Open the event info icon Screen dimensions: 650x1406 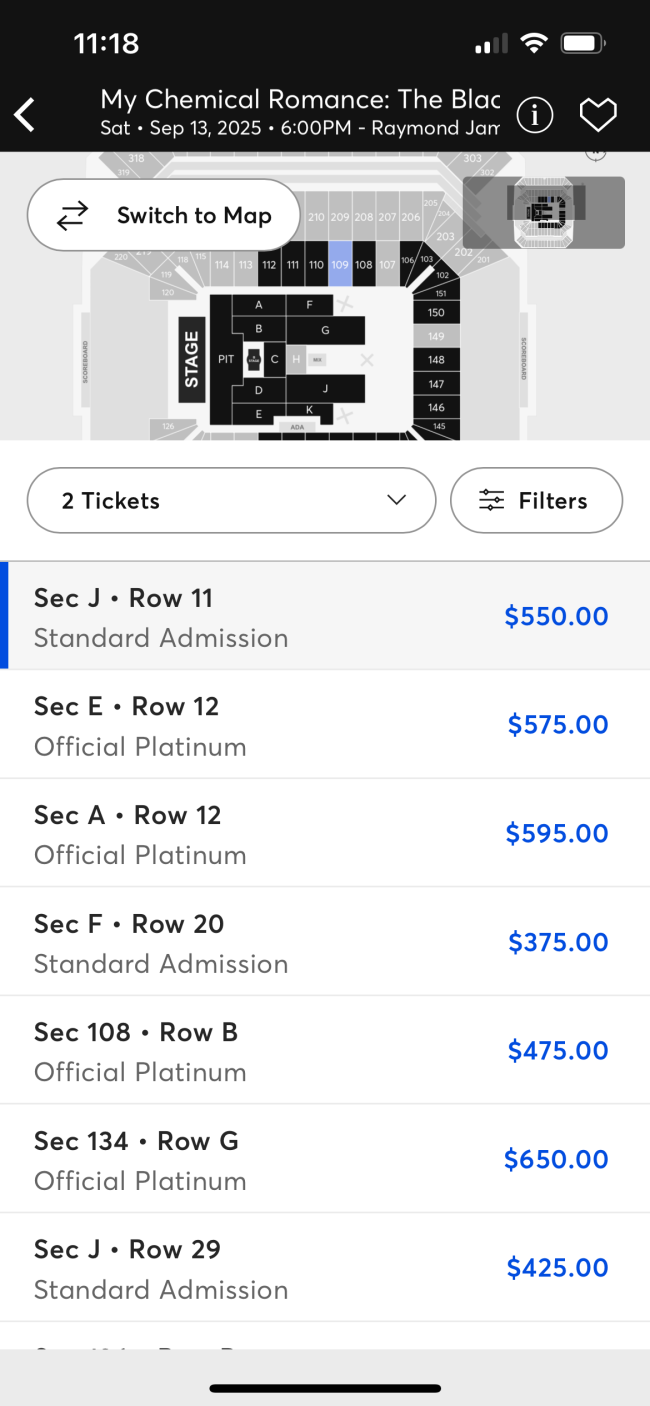pos(535,115)
